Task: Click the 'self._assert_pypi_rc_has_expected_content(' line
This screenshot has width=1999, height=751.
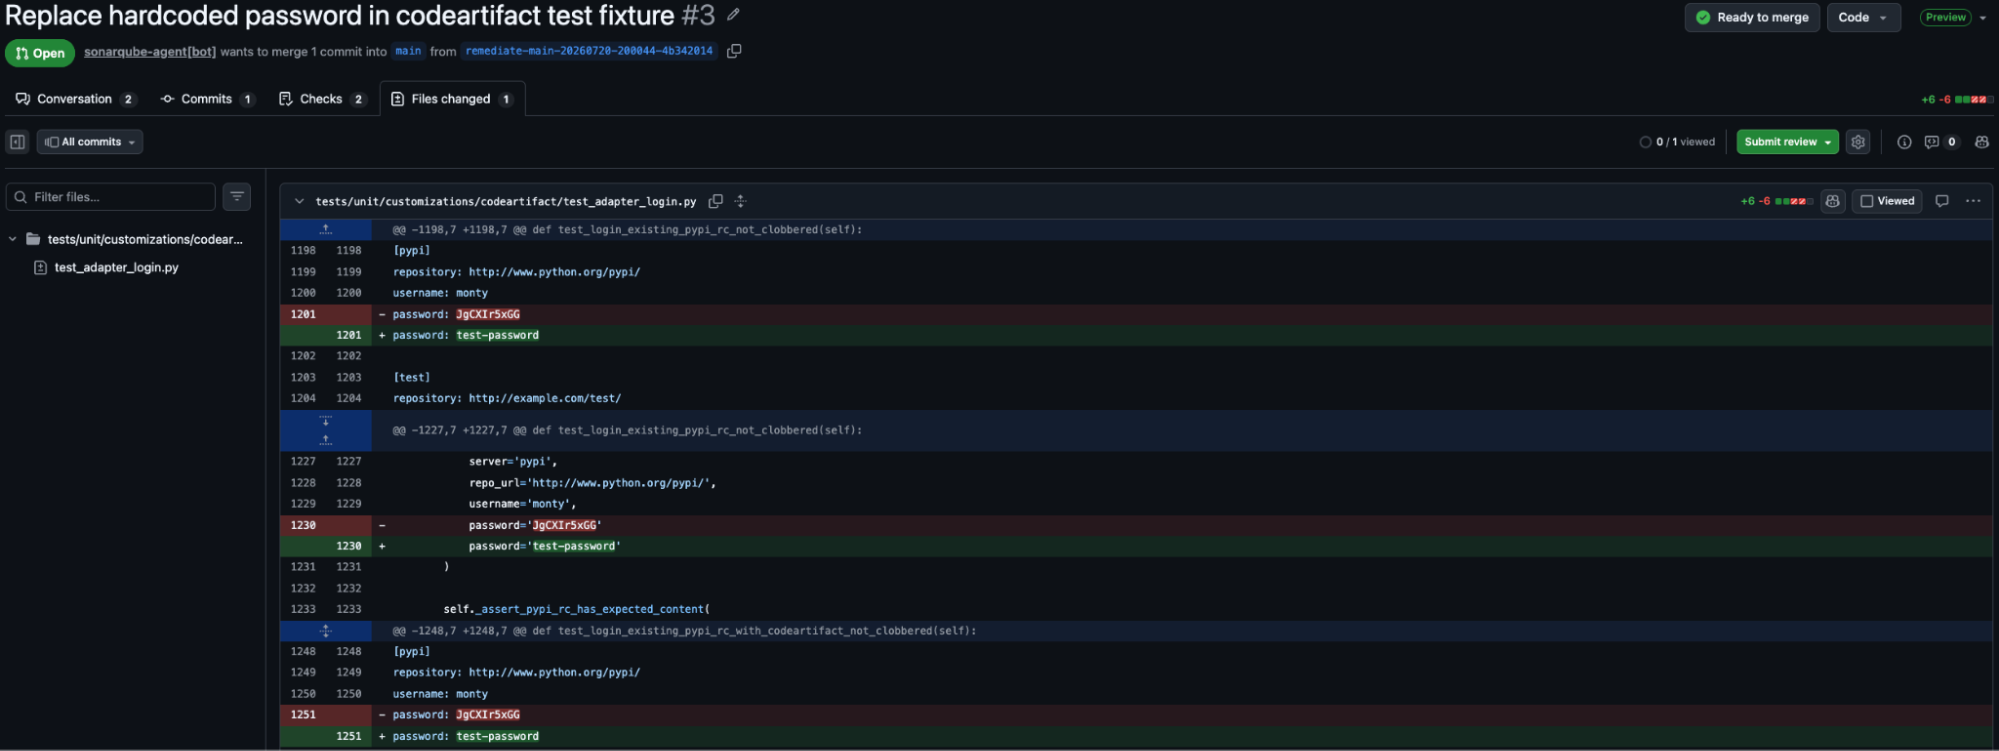Action: 577,609
